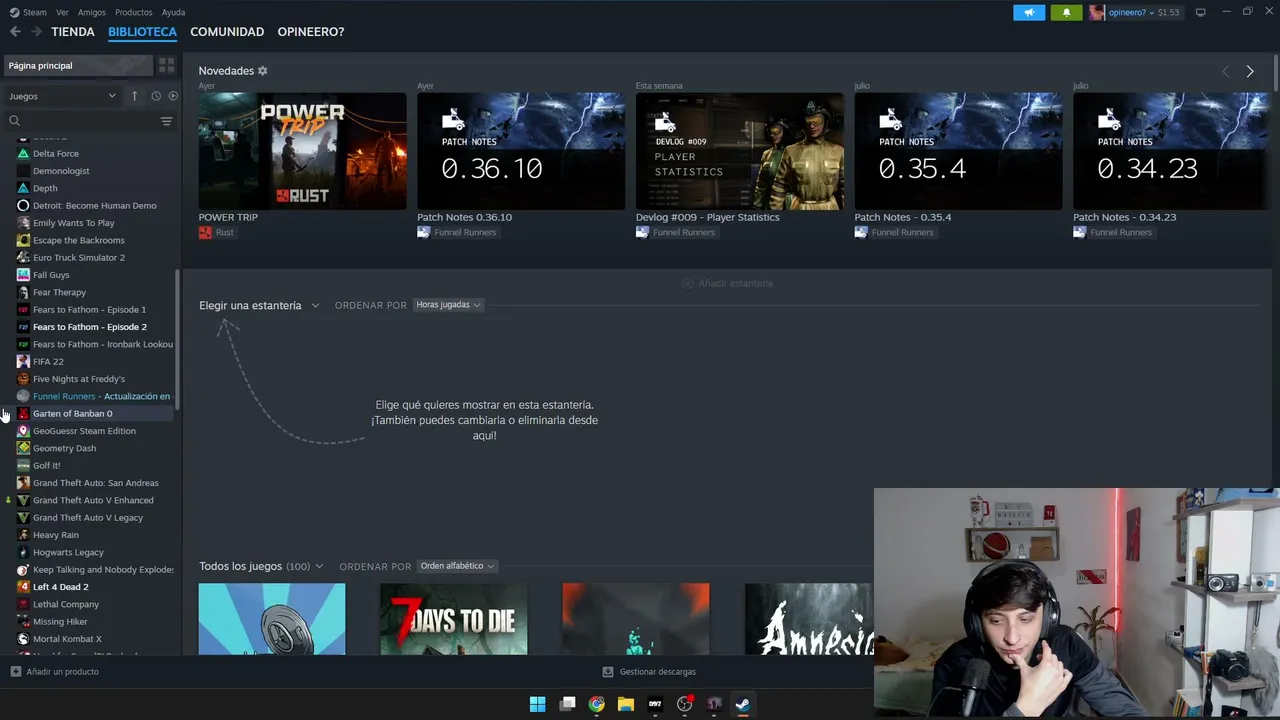Click the Geometry Dash game icon
The image size is (1280, 720).
[x=23, y=448]
